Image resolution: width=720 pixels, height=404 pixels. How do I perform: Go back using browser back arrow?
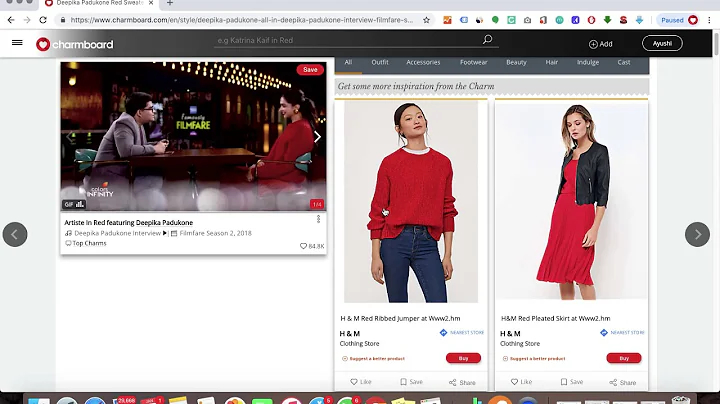pyautogui.click(x=11, y=20)
